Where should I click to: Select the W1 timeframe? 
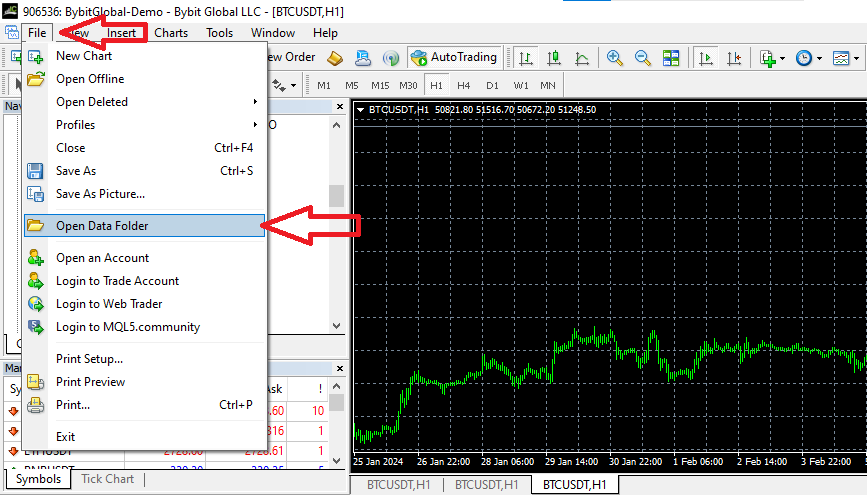[521, 86]
